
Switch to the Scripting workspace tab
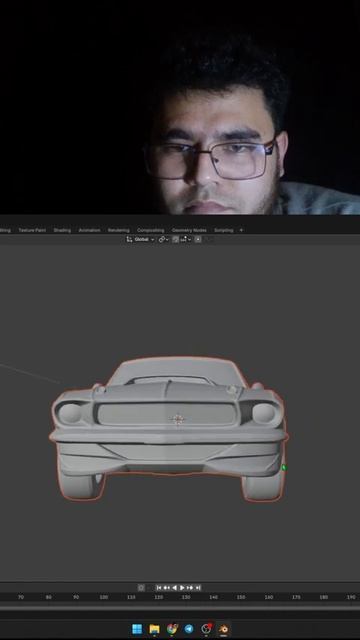[224, 230]
